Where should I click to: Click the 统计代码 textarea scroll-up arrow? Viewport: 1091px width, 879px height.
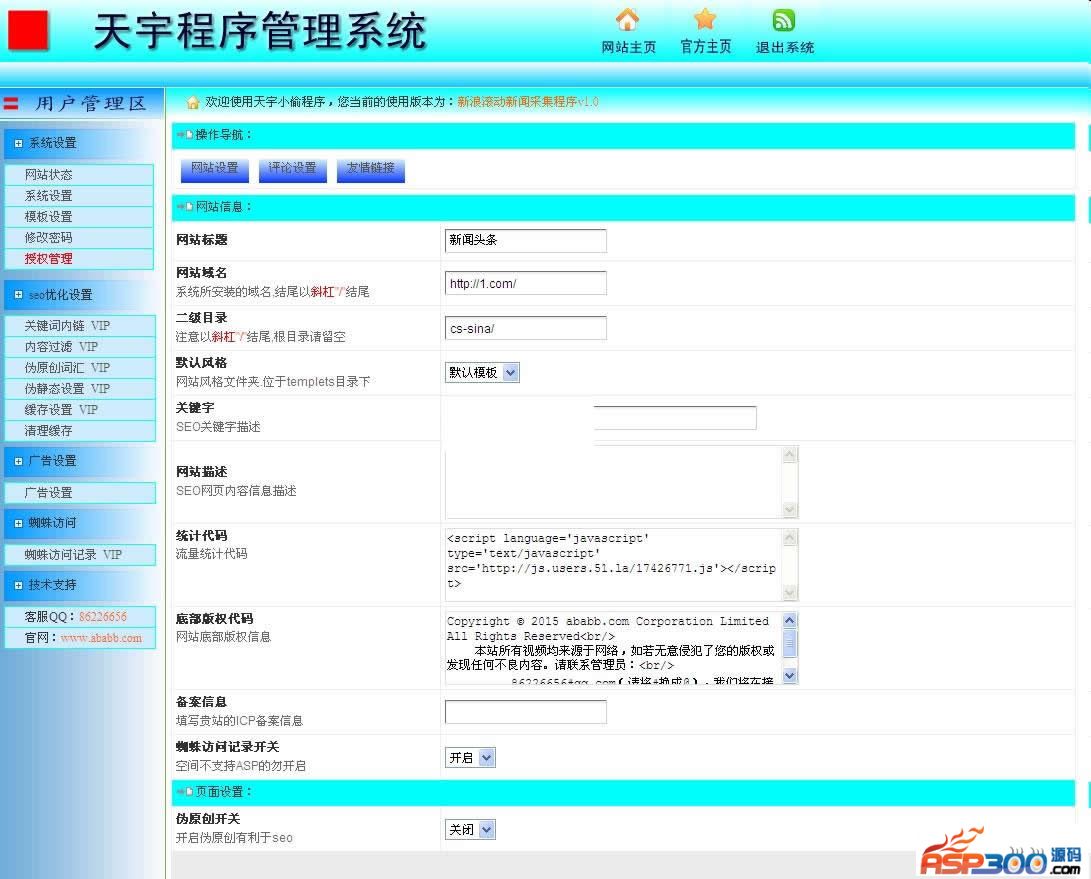click(x=790, y=537)
